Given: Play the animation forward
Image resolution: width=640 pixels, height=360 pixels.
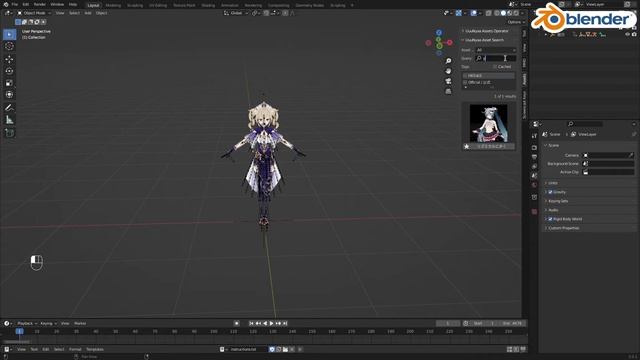Looking at the screenshot, I should pos(271,323).
